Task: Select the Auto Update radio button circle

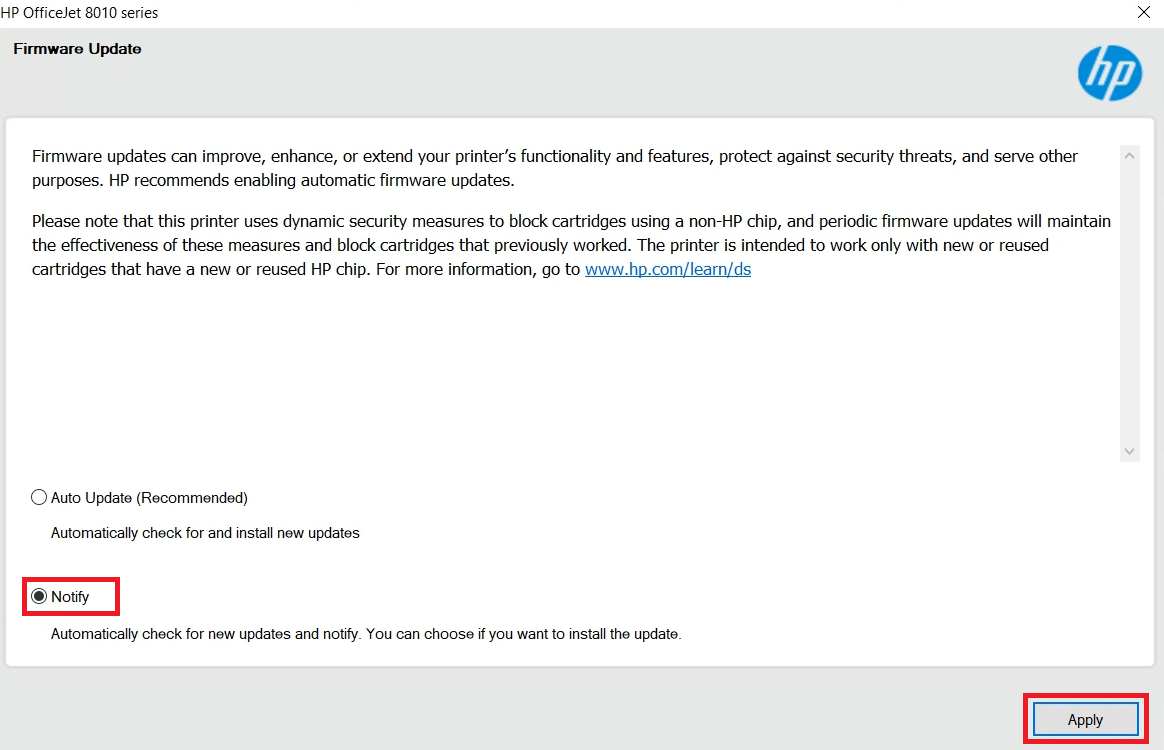Action: coord(39,498)
